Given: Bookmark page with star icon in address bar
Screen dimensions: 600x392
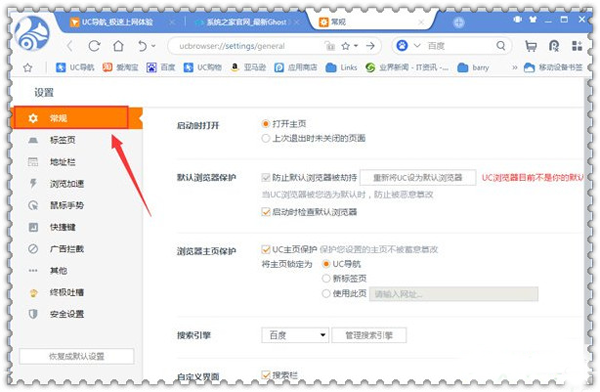Looking at the screenshot, I should (x=346, y=46).
